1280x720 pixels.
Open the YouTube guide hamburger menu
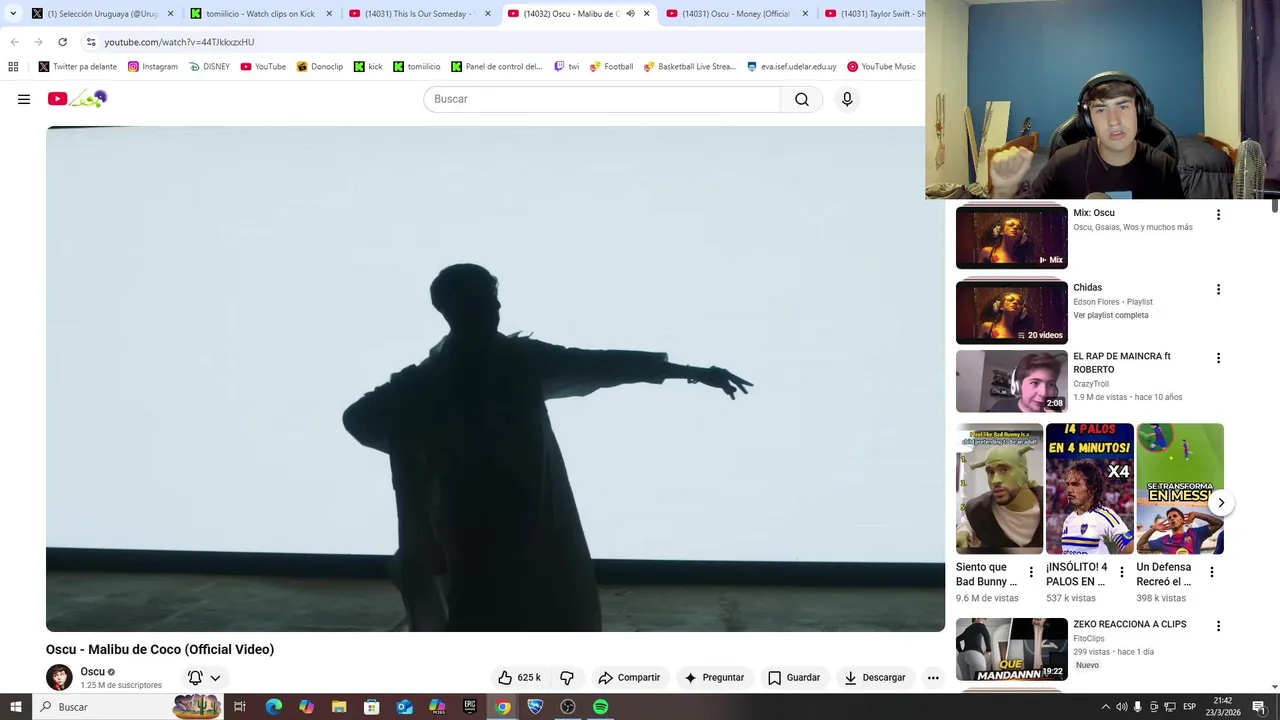24,99
